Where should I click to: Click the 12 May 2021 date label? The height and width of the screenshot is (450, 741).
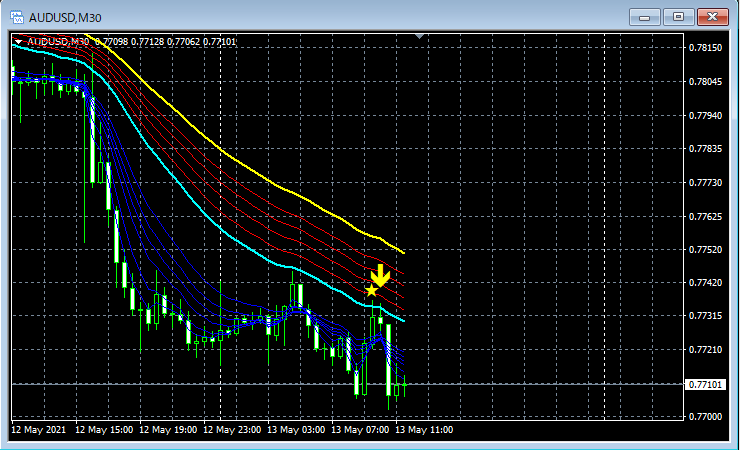tap(39, 430)
